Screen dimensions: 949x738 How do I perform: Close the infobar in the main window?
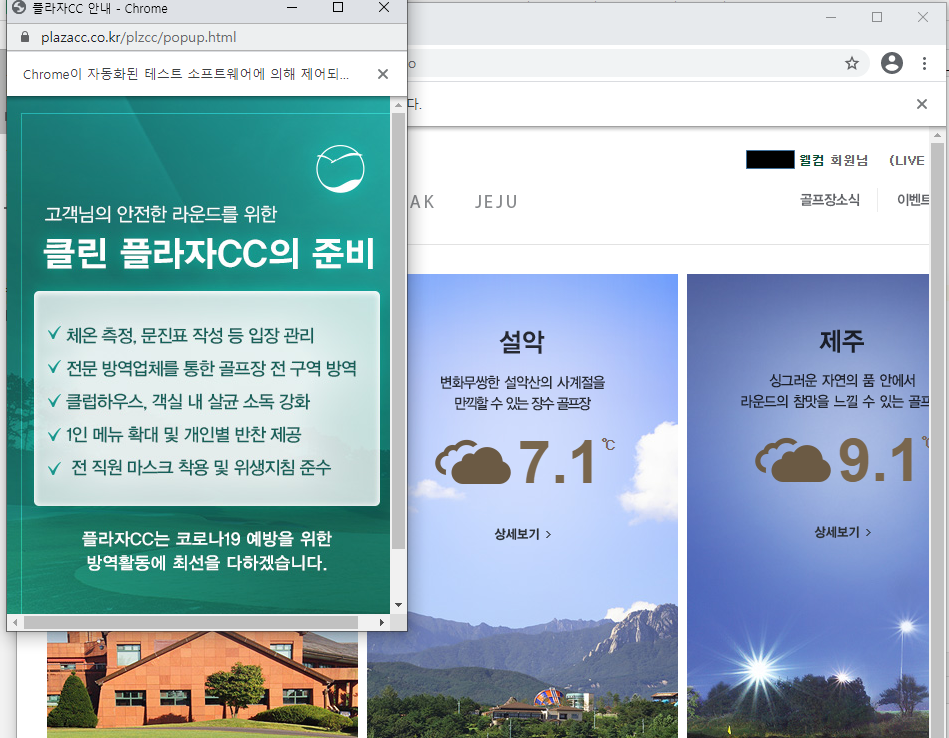(x=922, y=104)
